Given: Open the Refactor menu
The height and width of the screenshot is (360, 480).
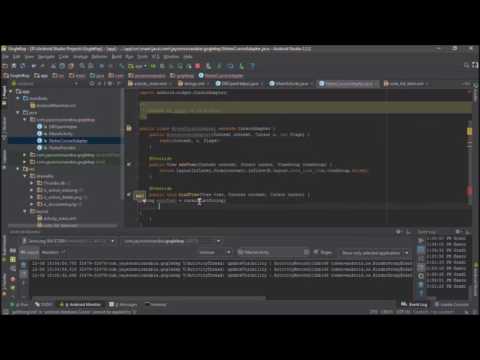Looking at the screenshot, I should (x=99, y=57).
